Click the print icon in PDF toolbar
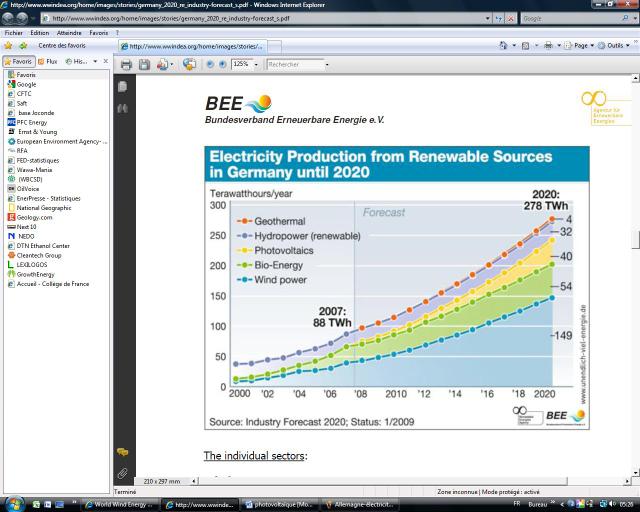 coord(126,64)
